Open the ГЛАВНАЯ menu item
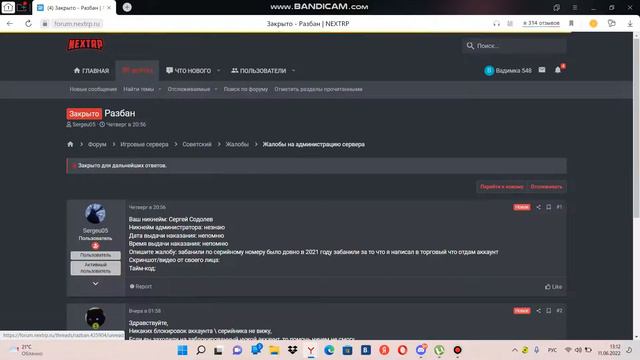This screenshot has height=360, width=640. click(91, 71)
